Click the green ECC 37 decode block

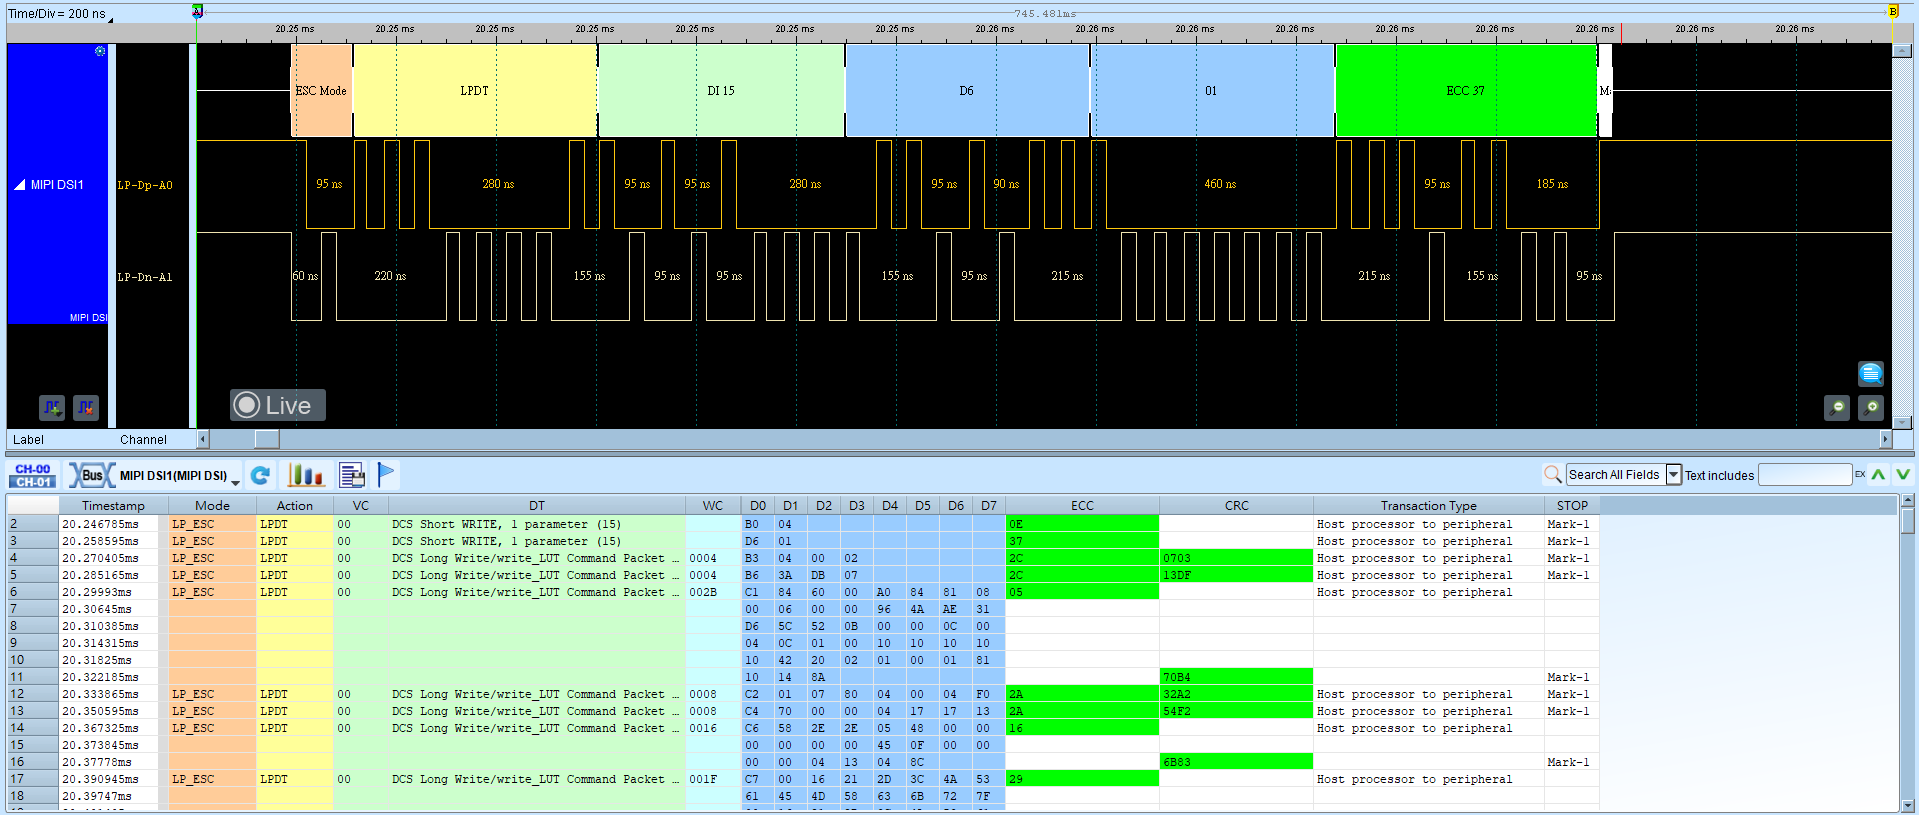pyautogui.click(x=1466, y=90)
